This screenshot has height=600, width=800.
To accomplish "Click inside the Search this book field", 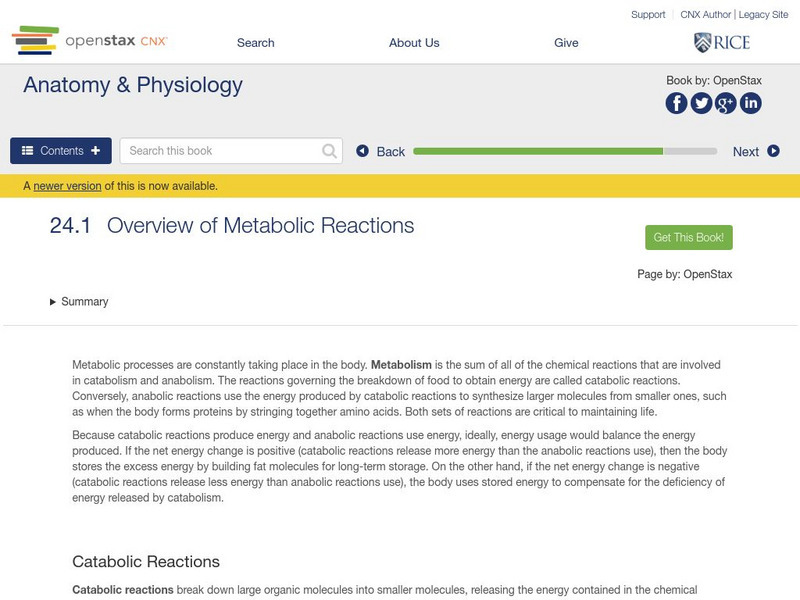I will pyautogui.click(x=220, y=150).
